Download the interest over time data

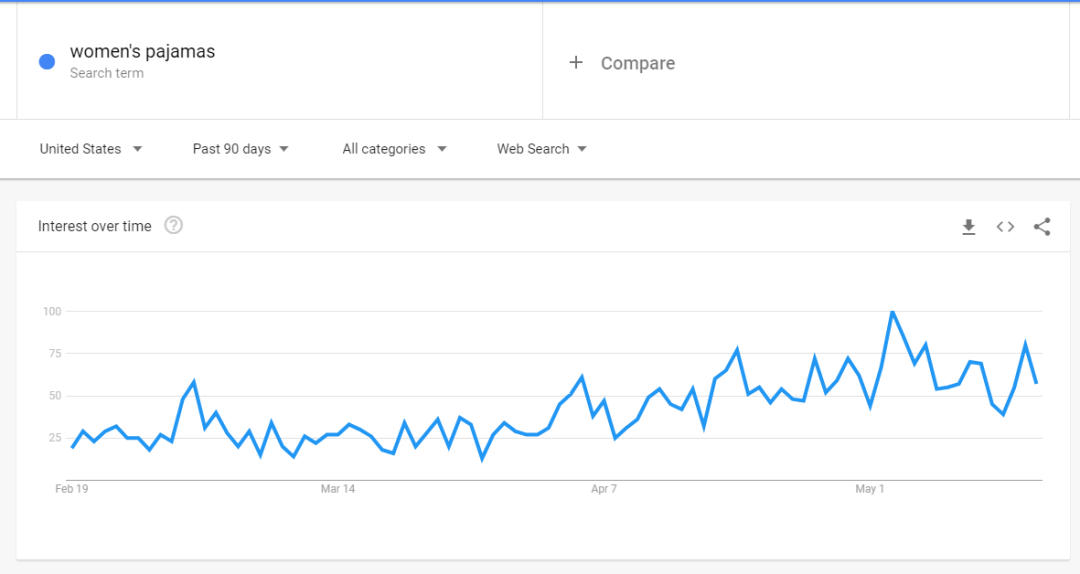coord(968,227)
